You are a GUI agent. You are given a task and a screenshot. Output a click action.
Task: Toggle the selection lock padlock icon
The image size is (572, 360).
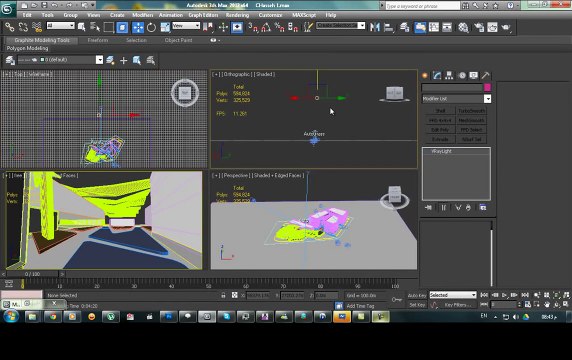223,295
